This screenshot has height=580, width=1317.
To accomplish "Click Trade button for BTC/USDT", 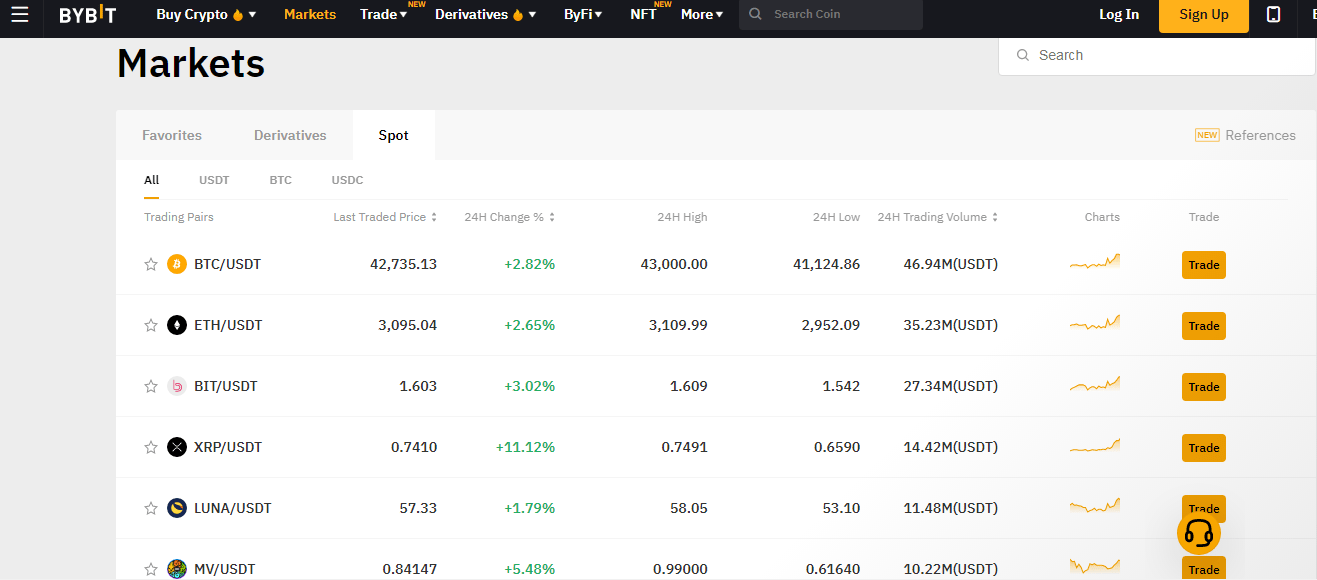I will coord(1204,265).
